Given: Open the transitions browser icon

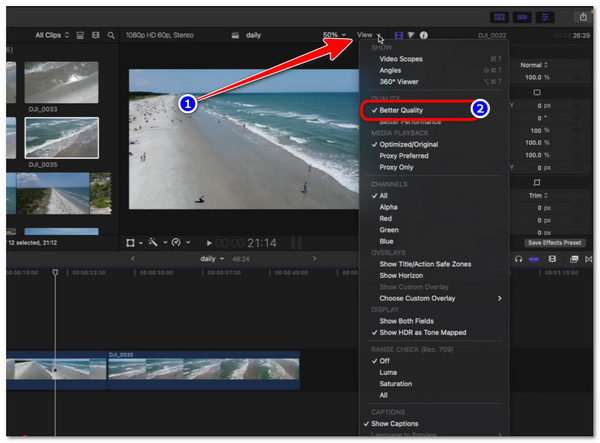Looking at the screenshot, I should pyautogui.click(x=589, y=259).
